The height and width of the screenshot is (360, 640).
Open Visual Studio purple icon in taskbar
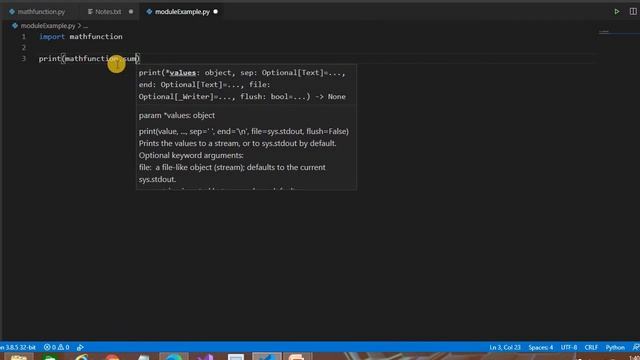(x=204, y=357)
